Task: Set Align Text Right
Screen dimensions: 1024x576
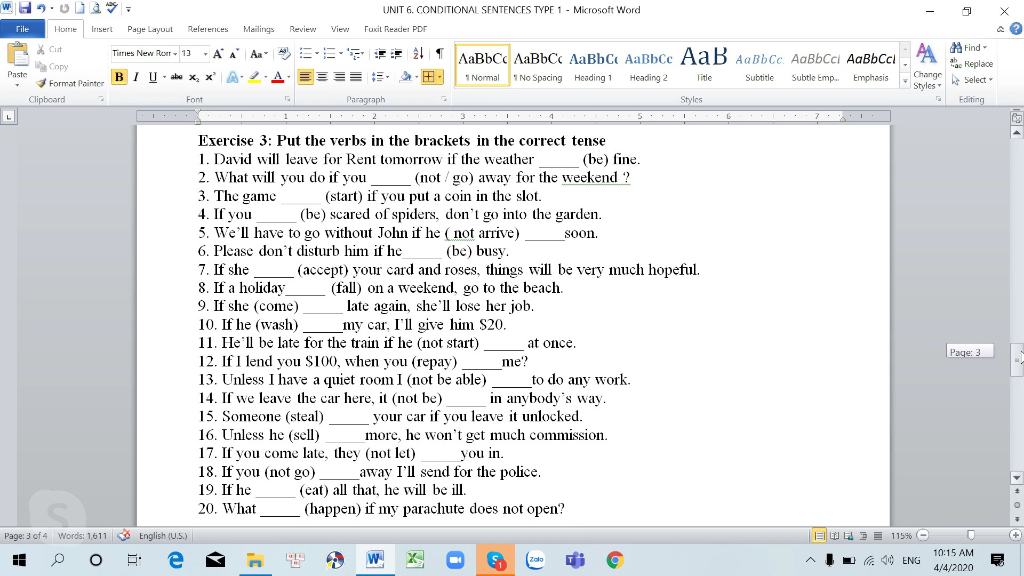Action: click(339, 77)
